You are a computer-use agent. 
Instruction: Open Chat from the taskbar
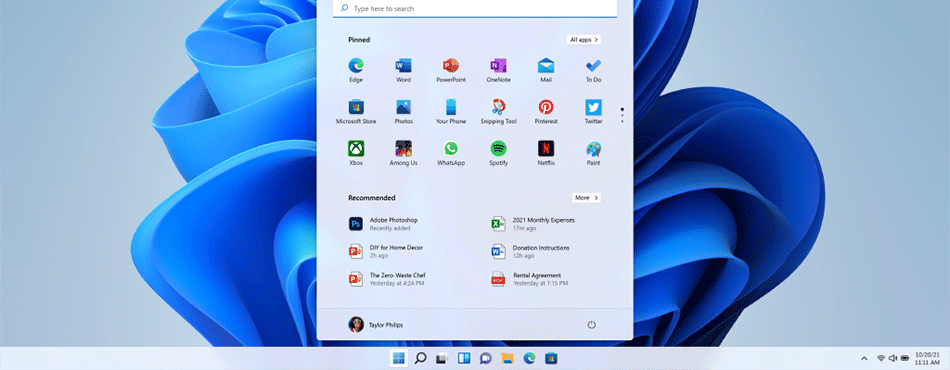click(485, 358)
